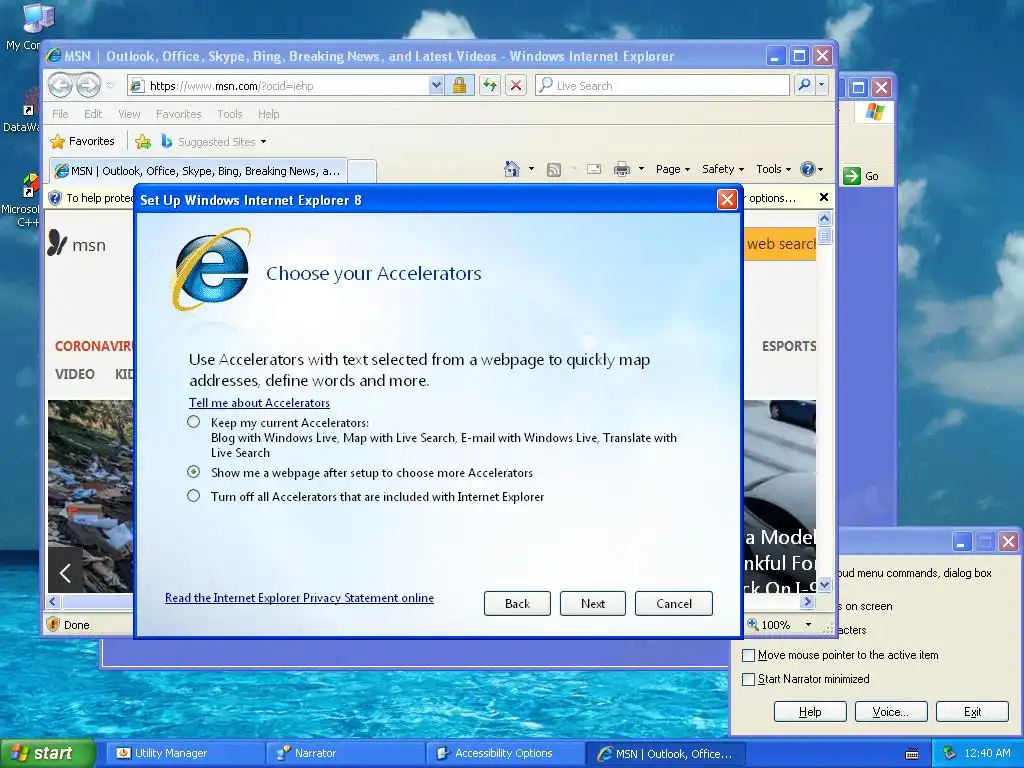Select Show me a webpage after setup option

coord(193,472)
